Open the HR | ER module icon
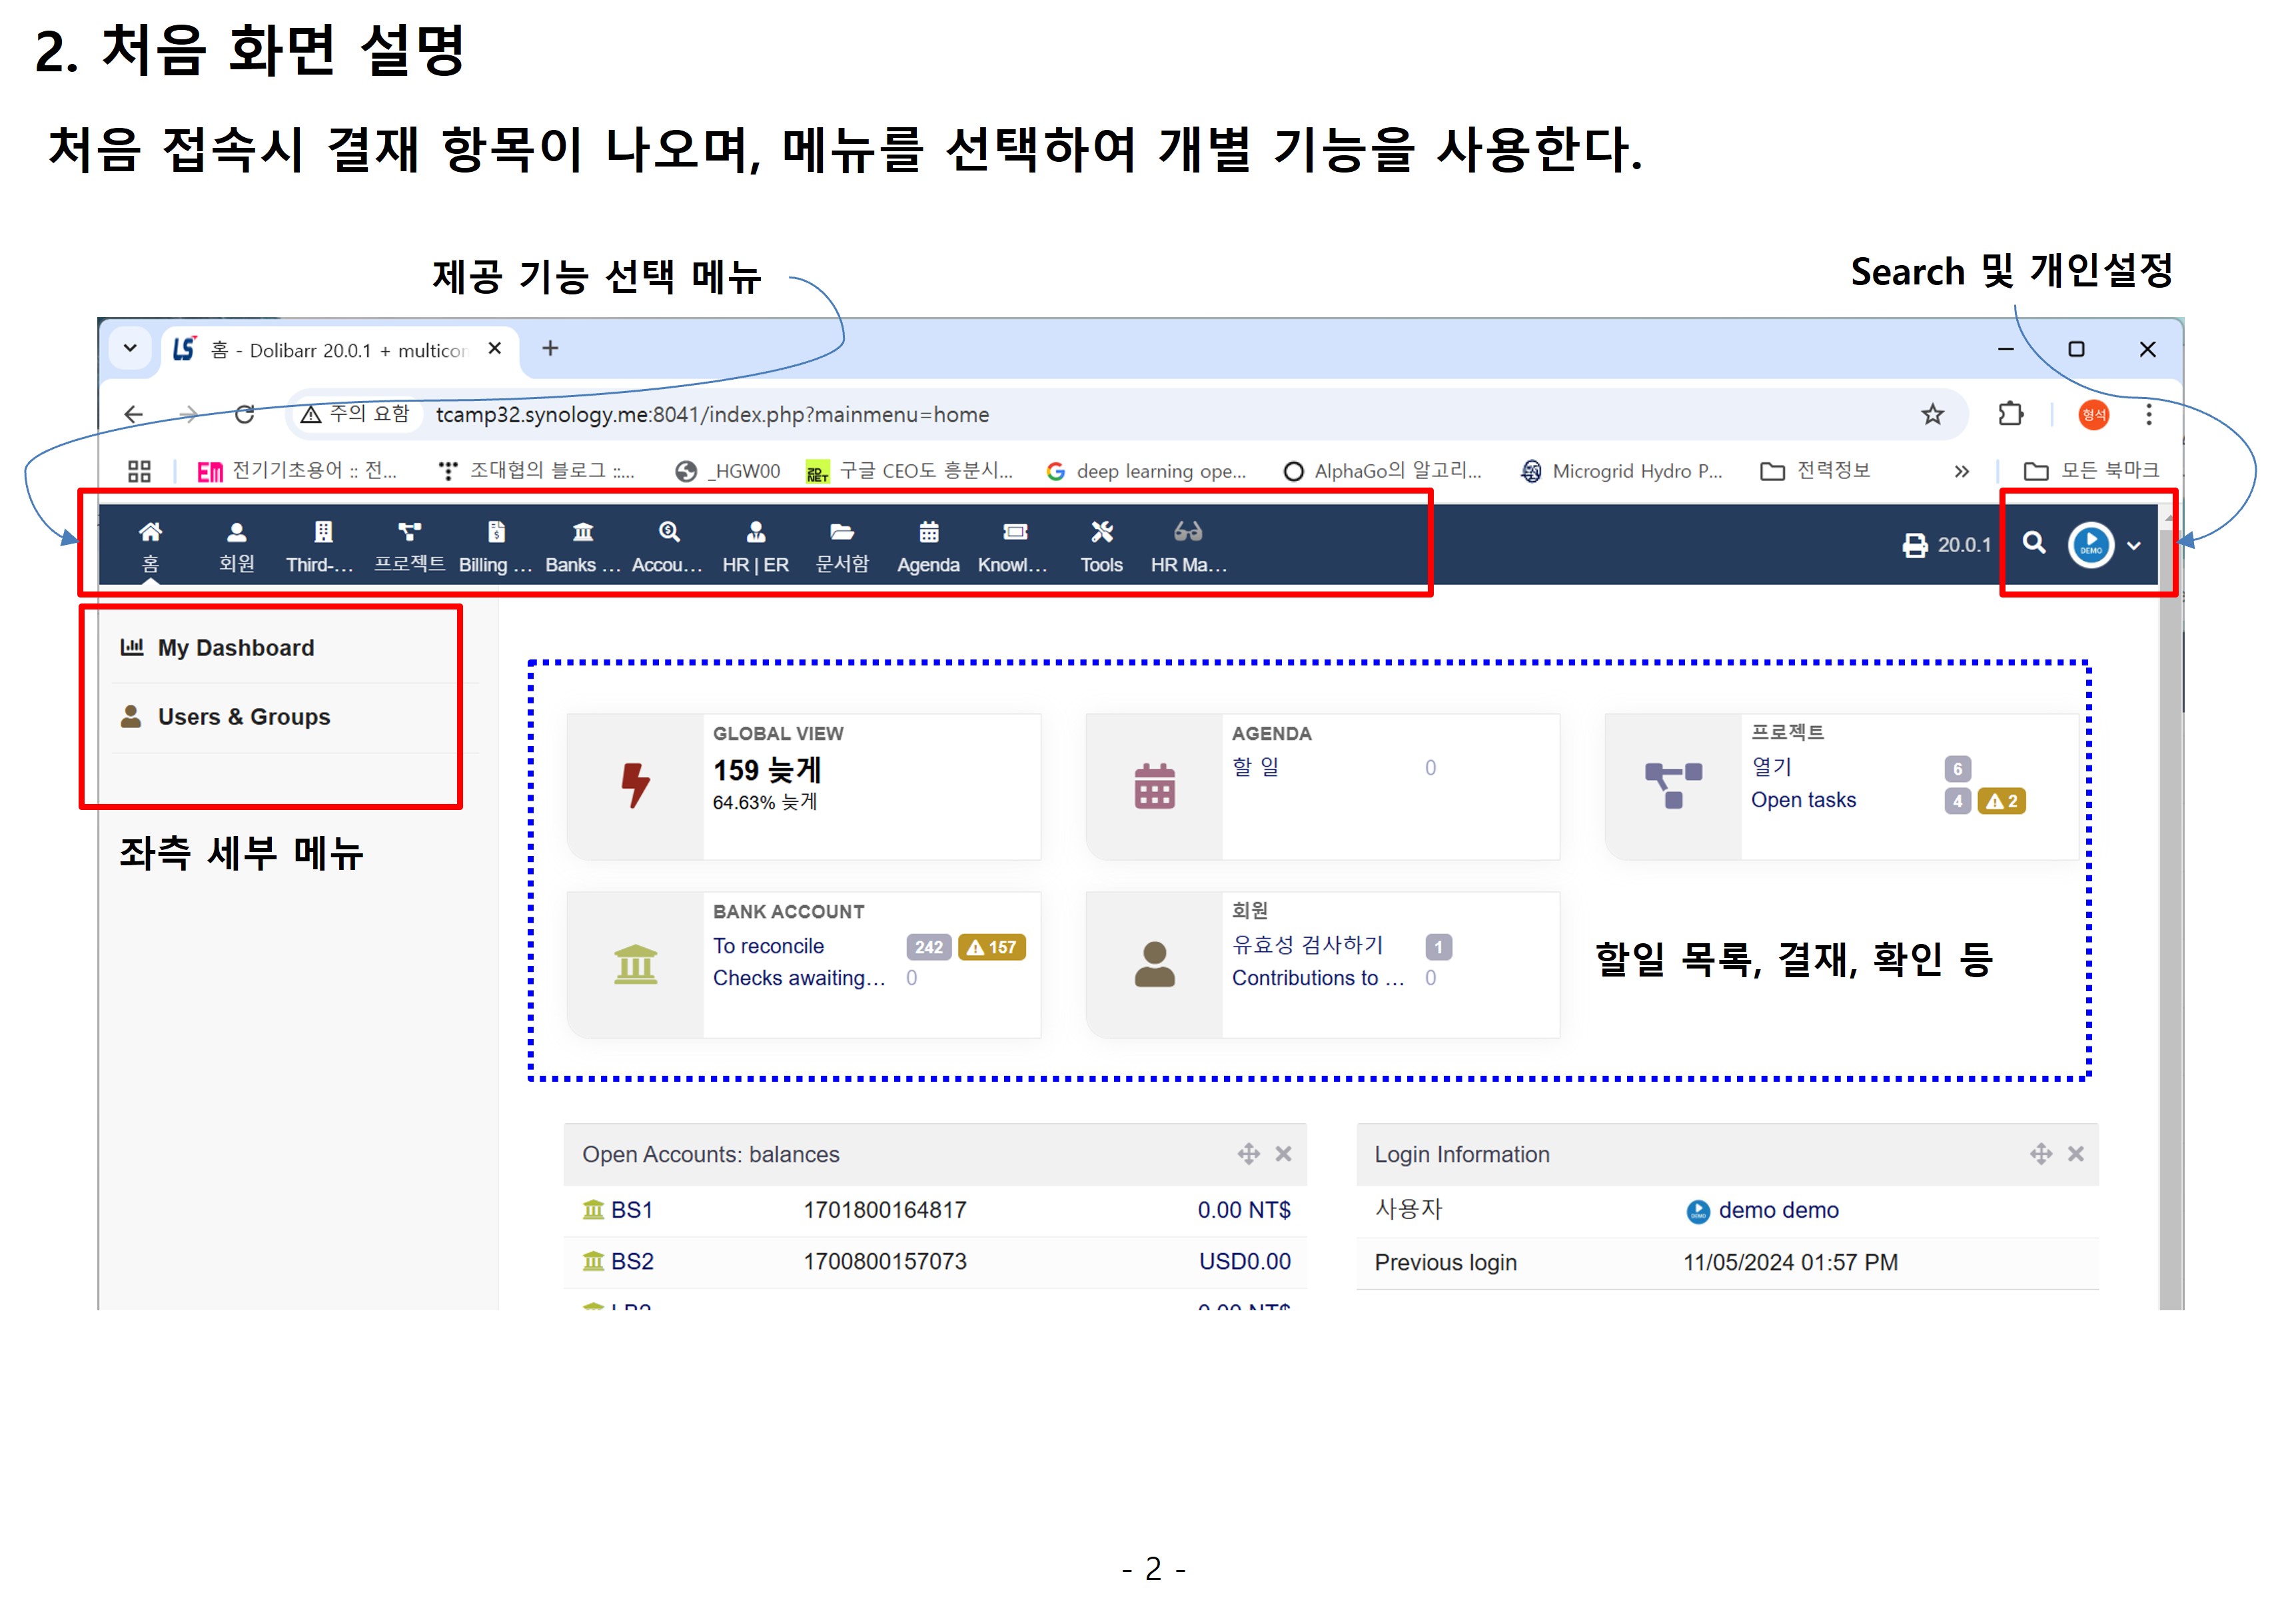 coord(756,532)
